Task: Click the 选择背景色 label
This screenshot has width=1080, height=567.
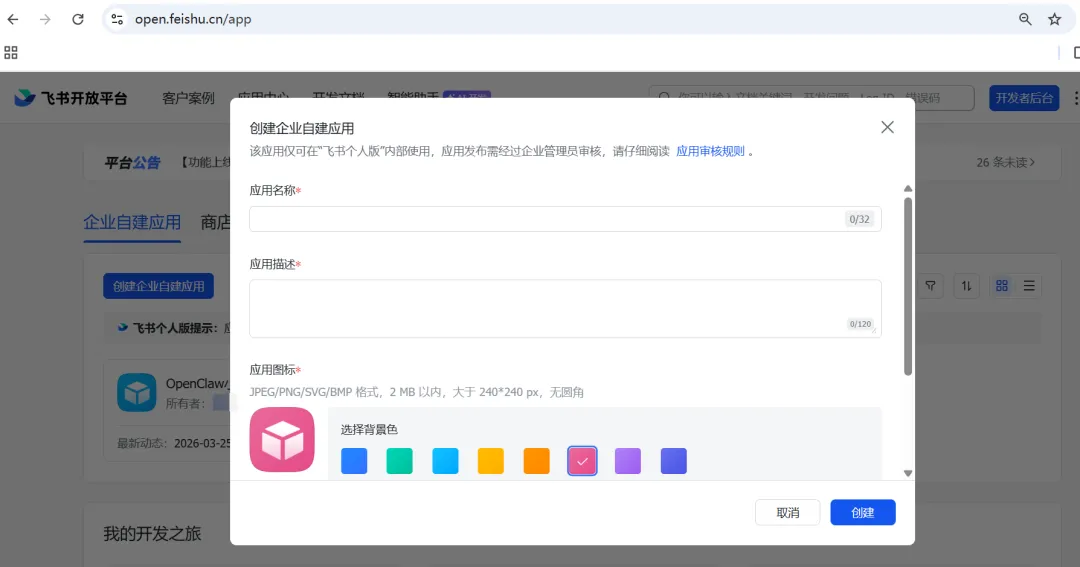Action: [369, 429]
